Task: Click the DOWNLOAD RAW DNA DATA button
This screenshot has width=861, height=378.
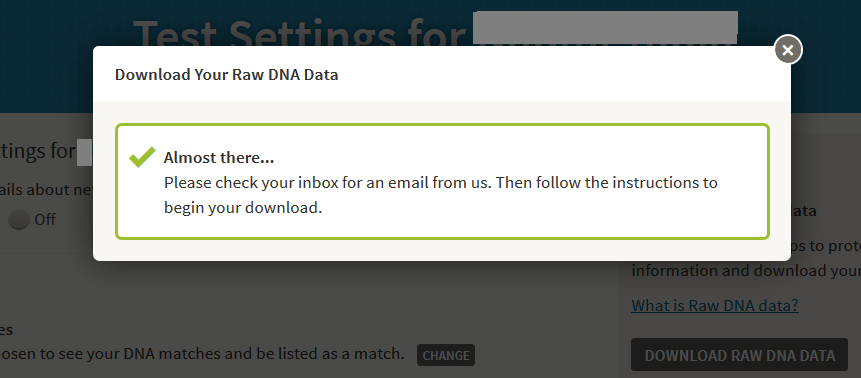Action: (740, 355)
